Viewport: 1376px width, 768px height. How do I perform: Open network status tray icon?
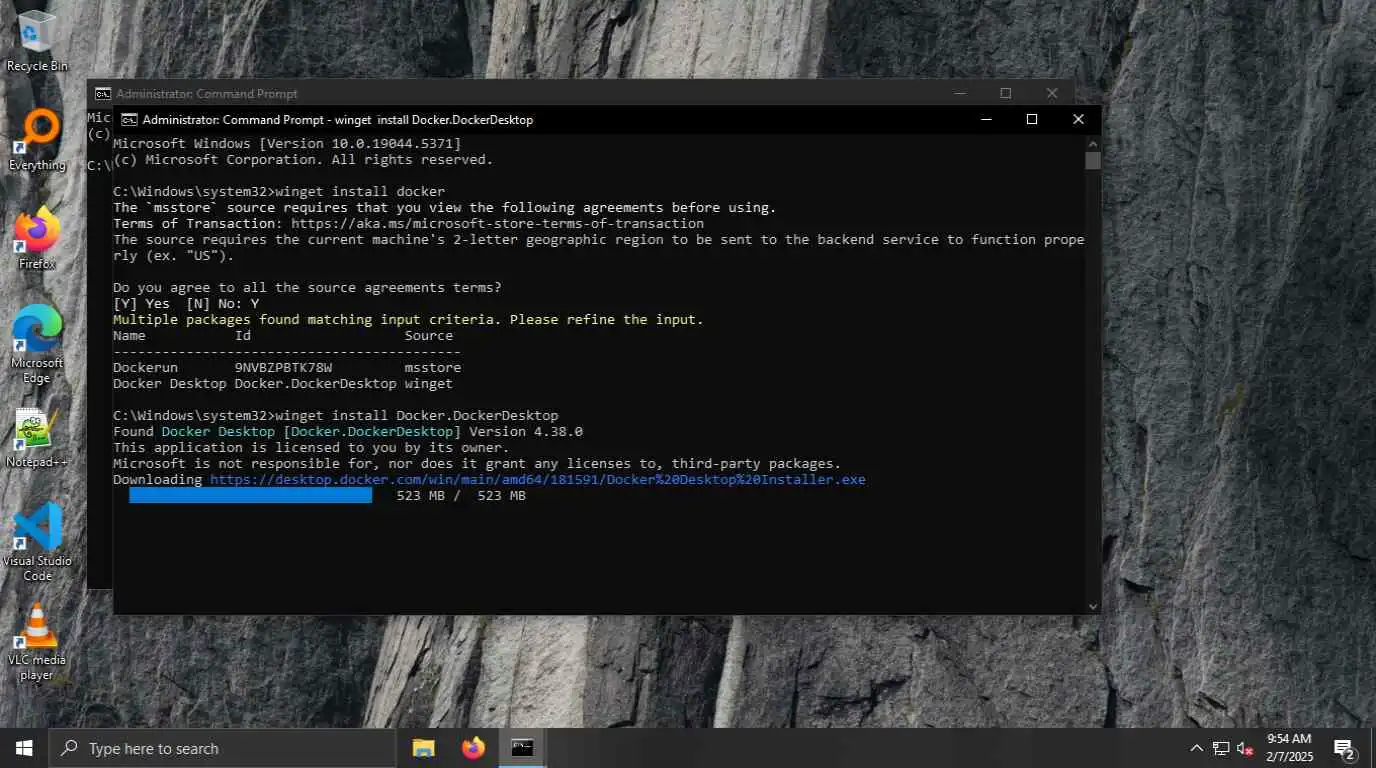tap(1221, 748)
